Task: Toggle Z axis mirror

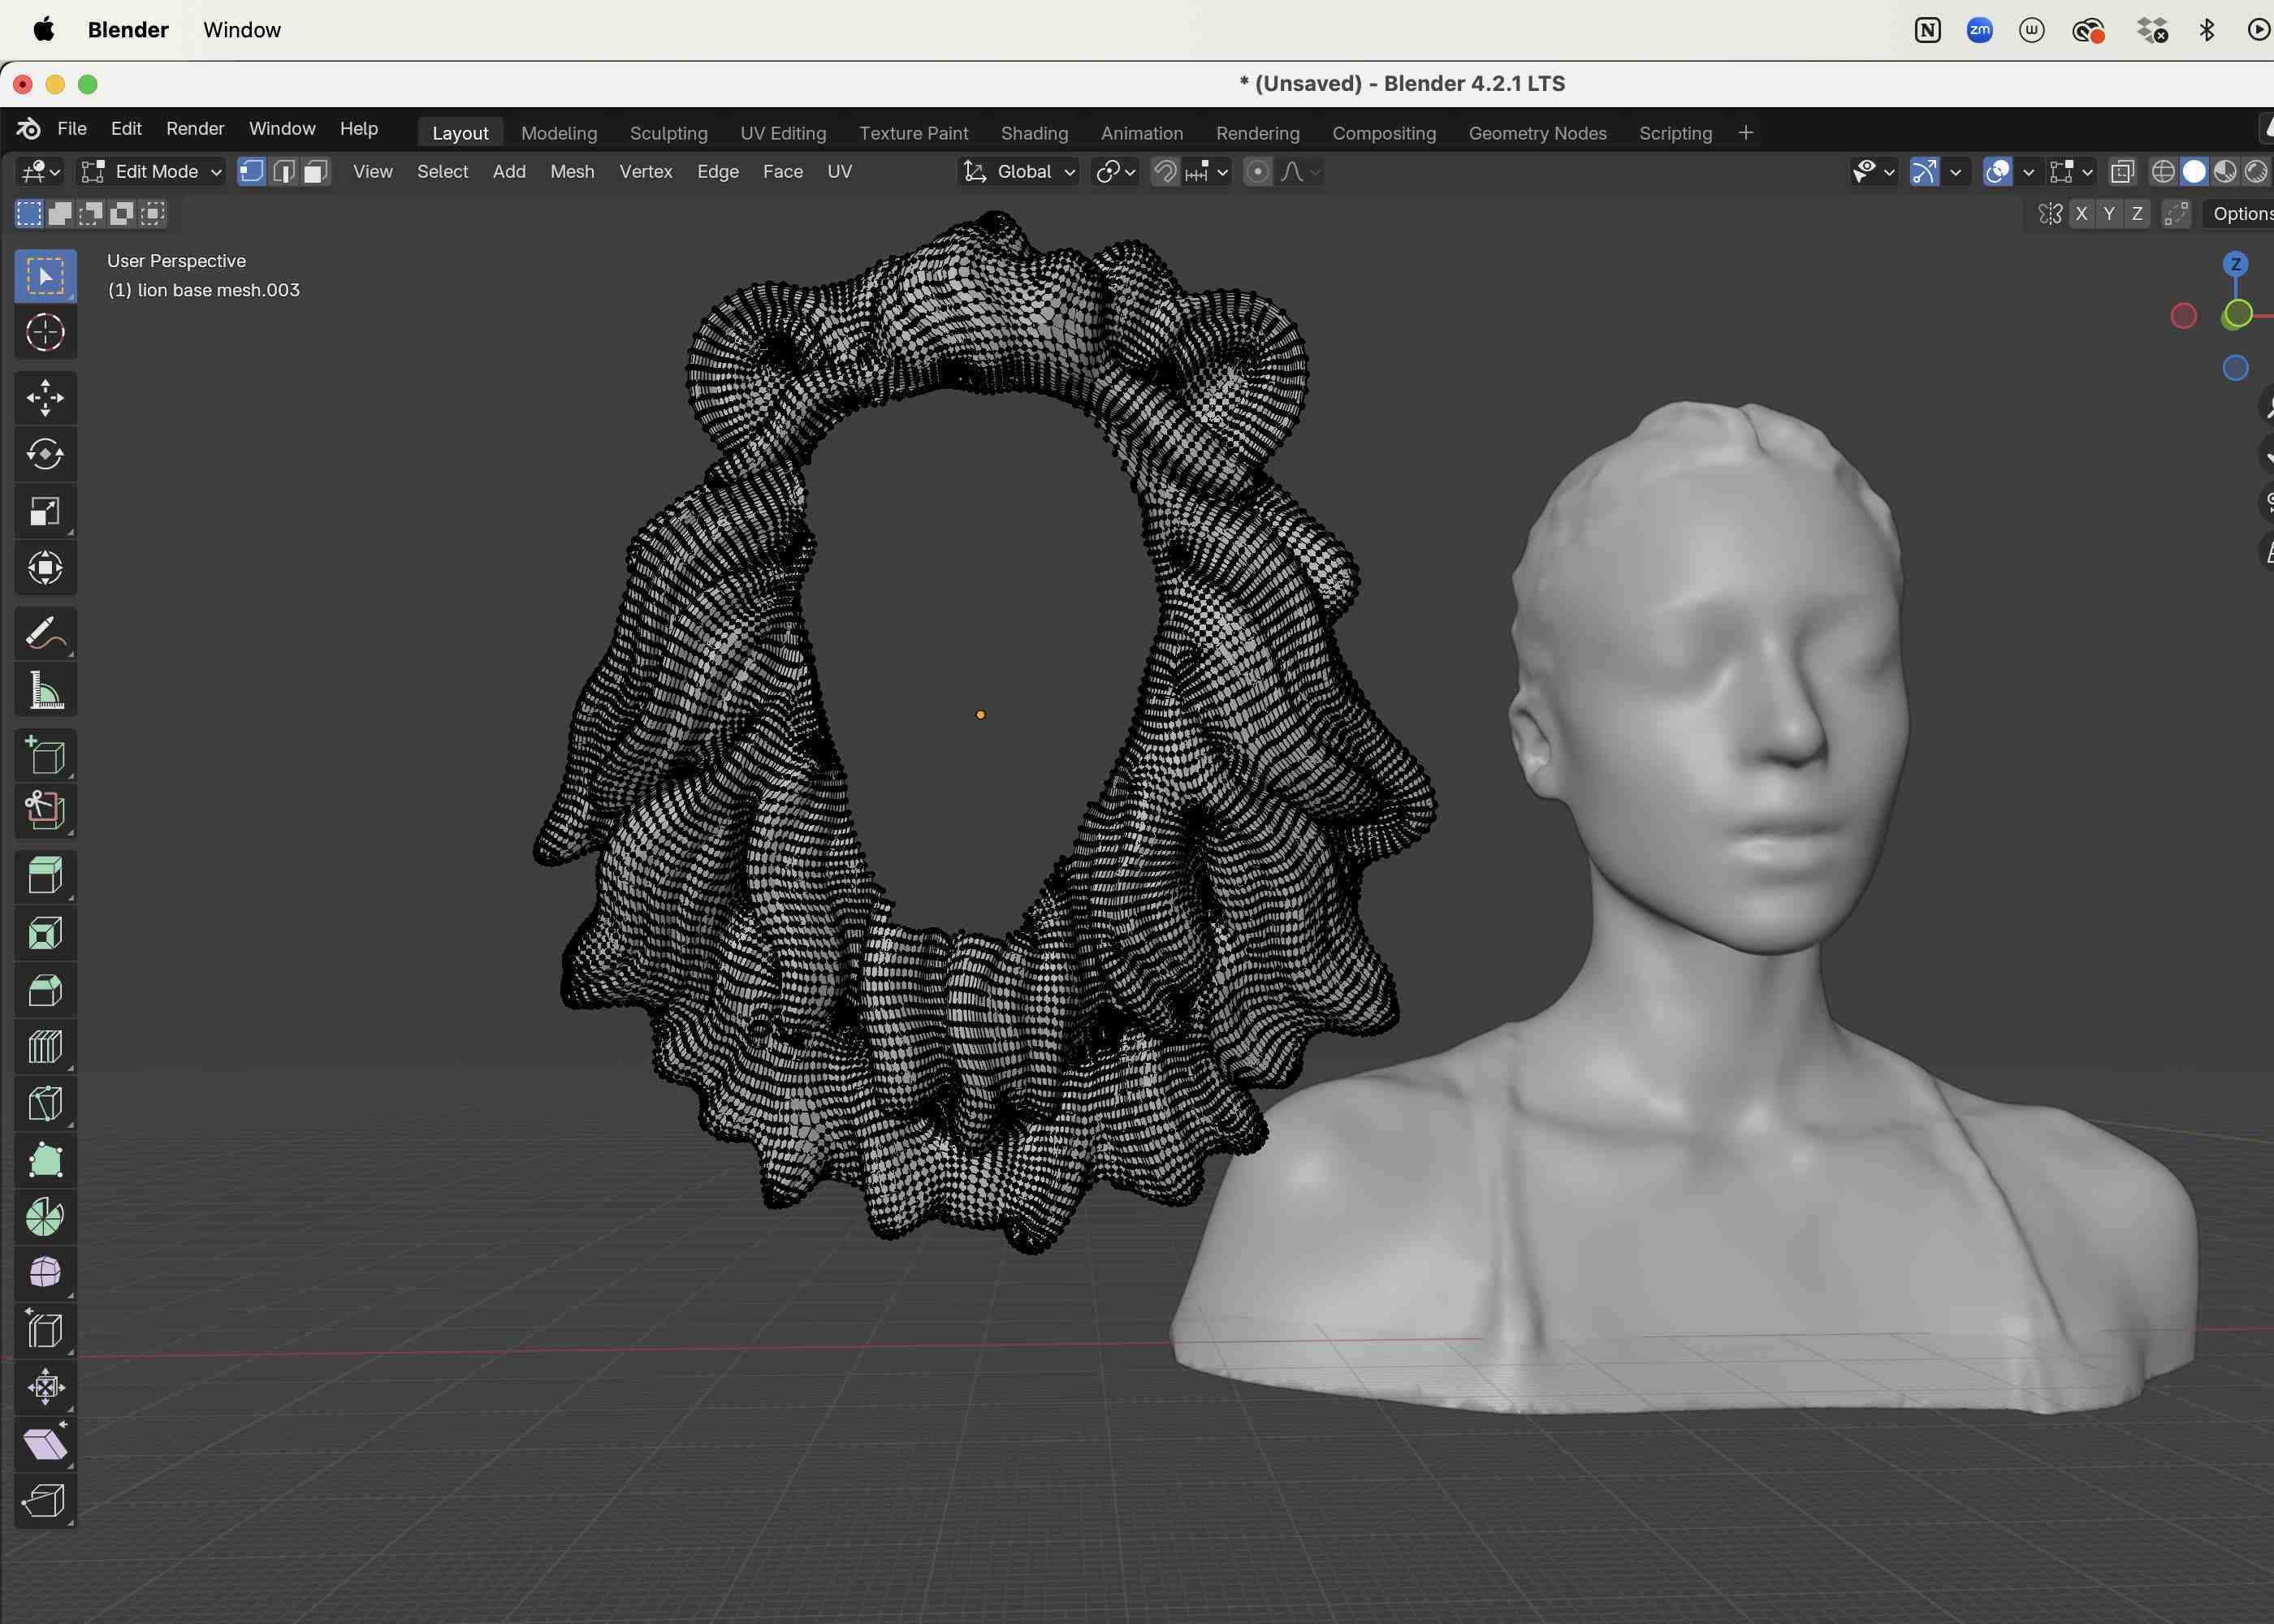Action: click(x=2137, y=213)
